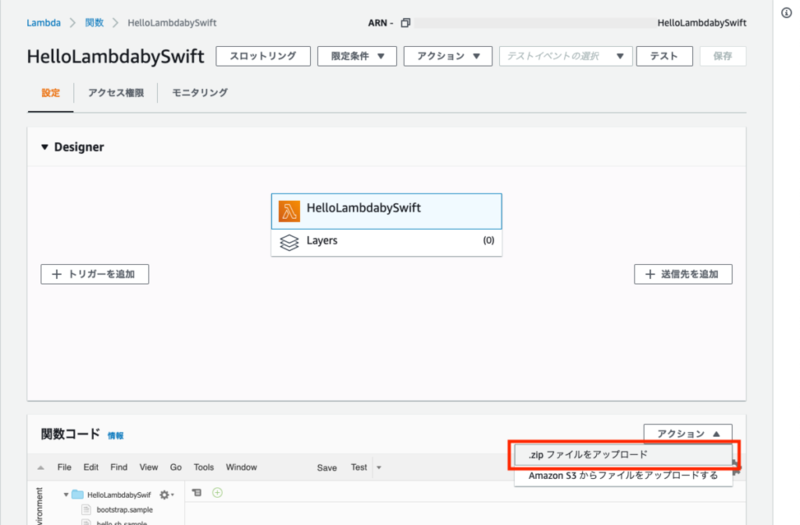Switch to the モニタリング tab
The height and width of the screenshot is (525, 800).
[199, 93]
